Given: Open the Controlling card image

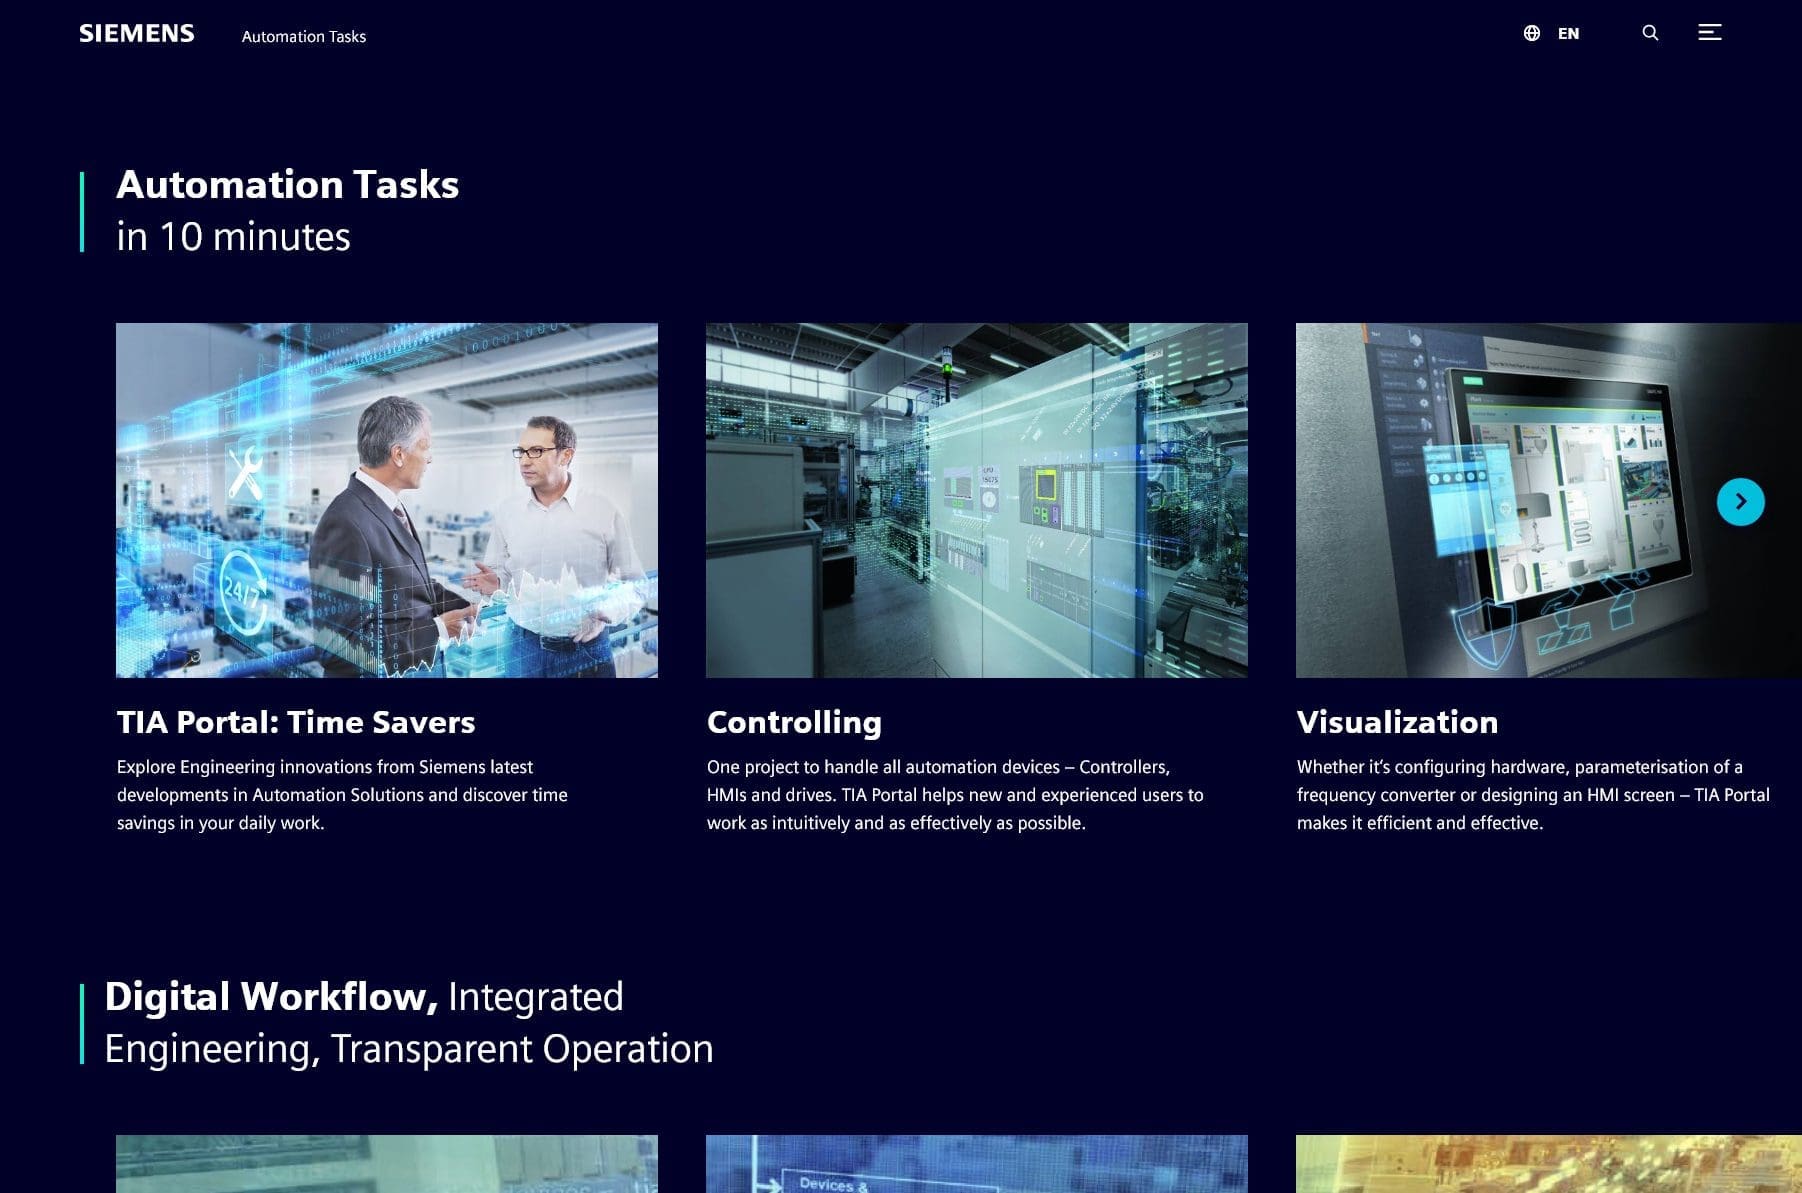Looking at the screenshot, I should (x=977, y=500).
